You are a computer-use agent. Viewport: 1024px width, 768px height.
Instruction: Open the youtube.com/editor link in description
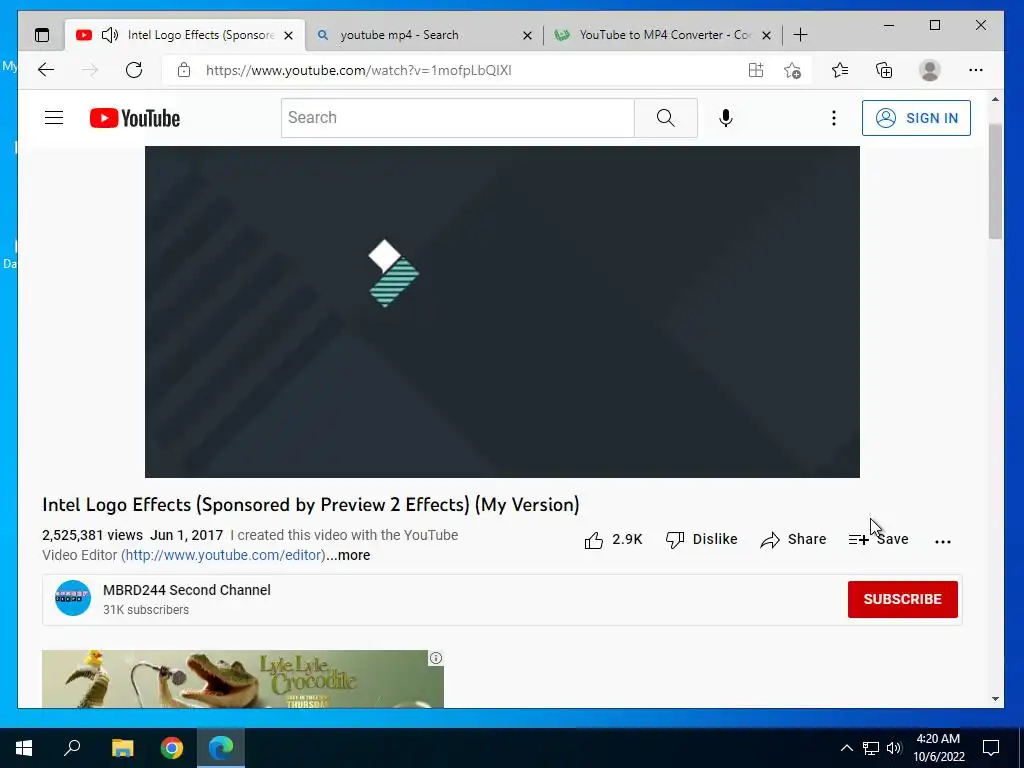(x=225, y=555)
